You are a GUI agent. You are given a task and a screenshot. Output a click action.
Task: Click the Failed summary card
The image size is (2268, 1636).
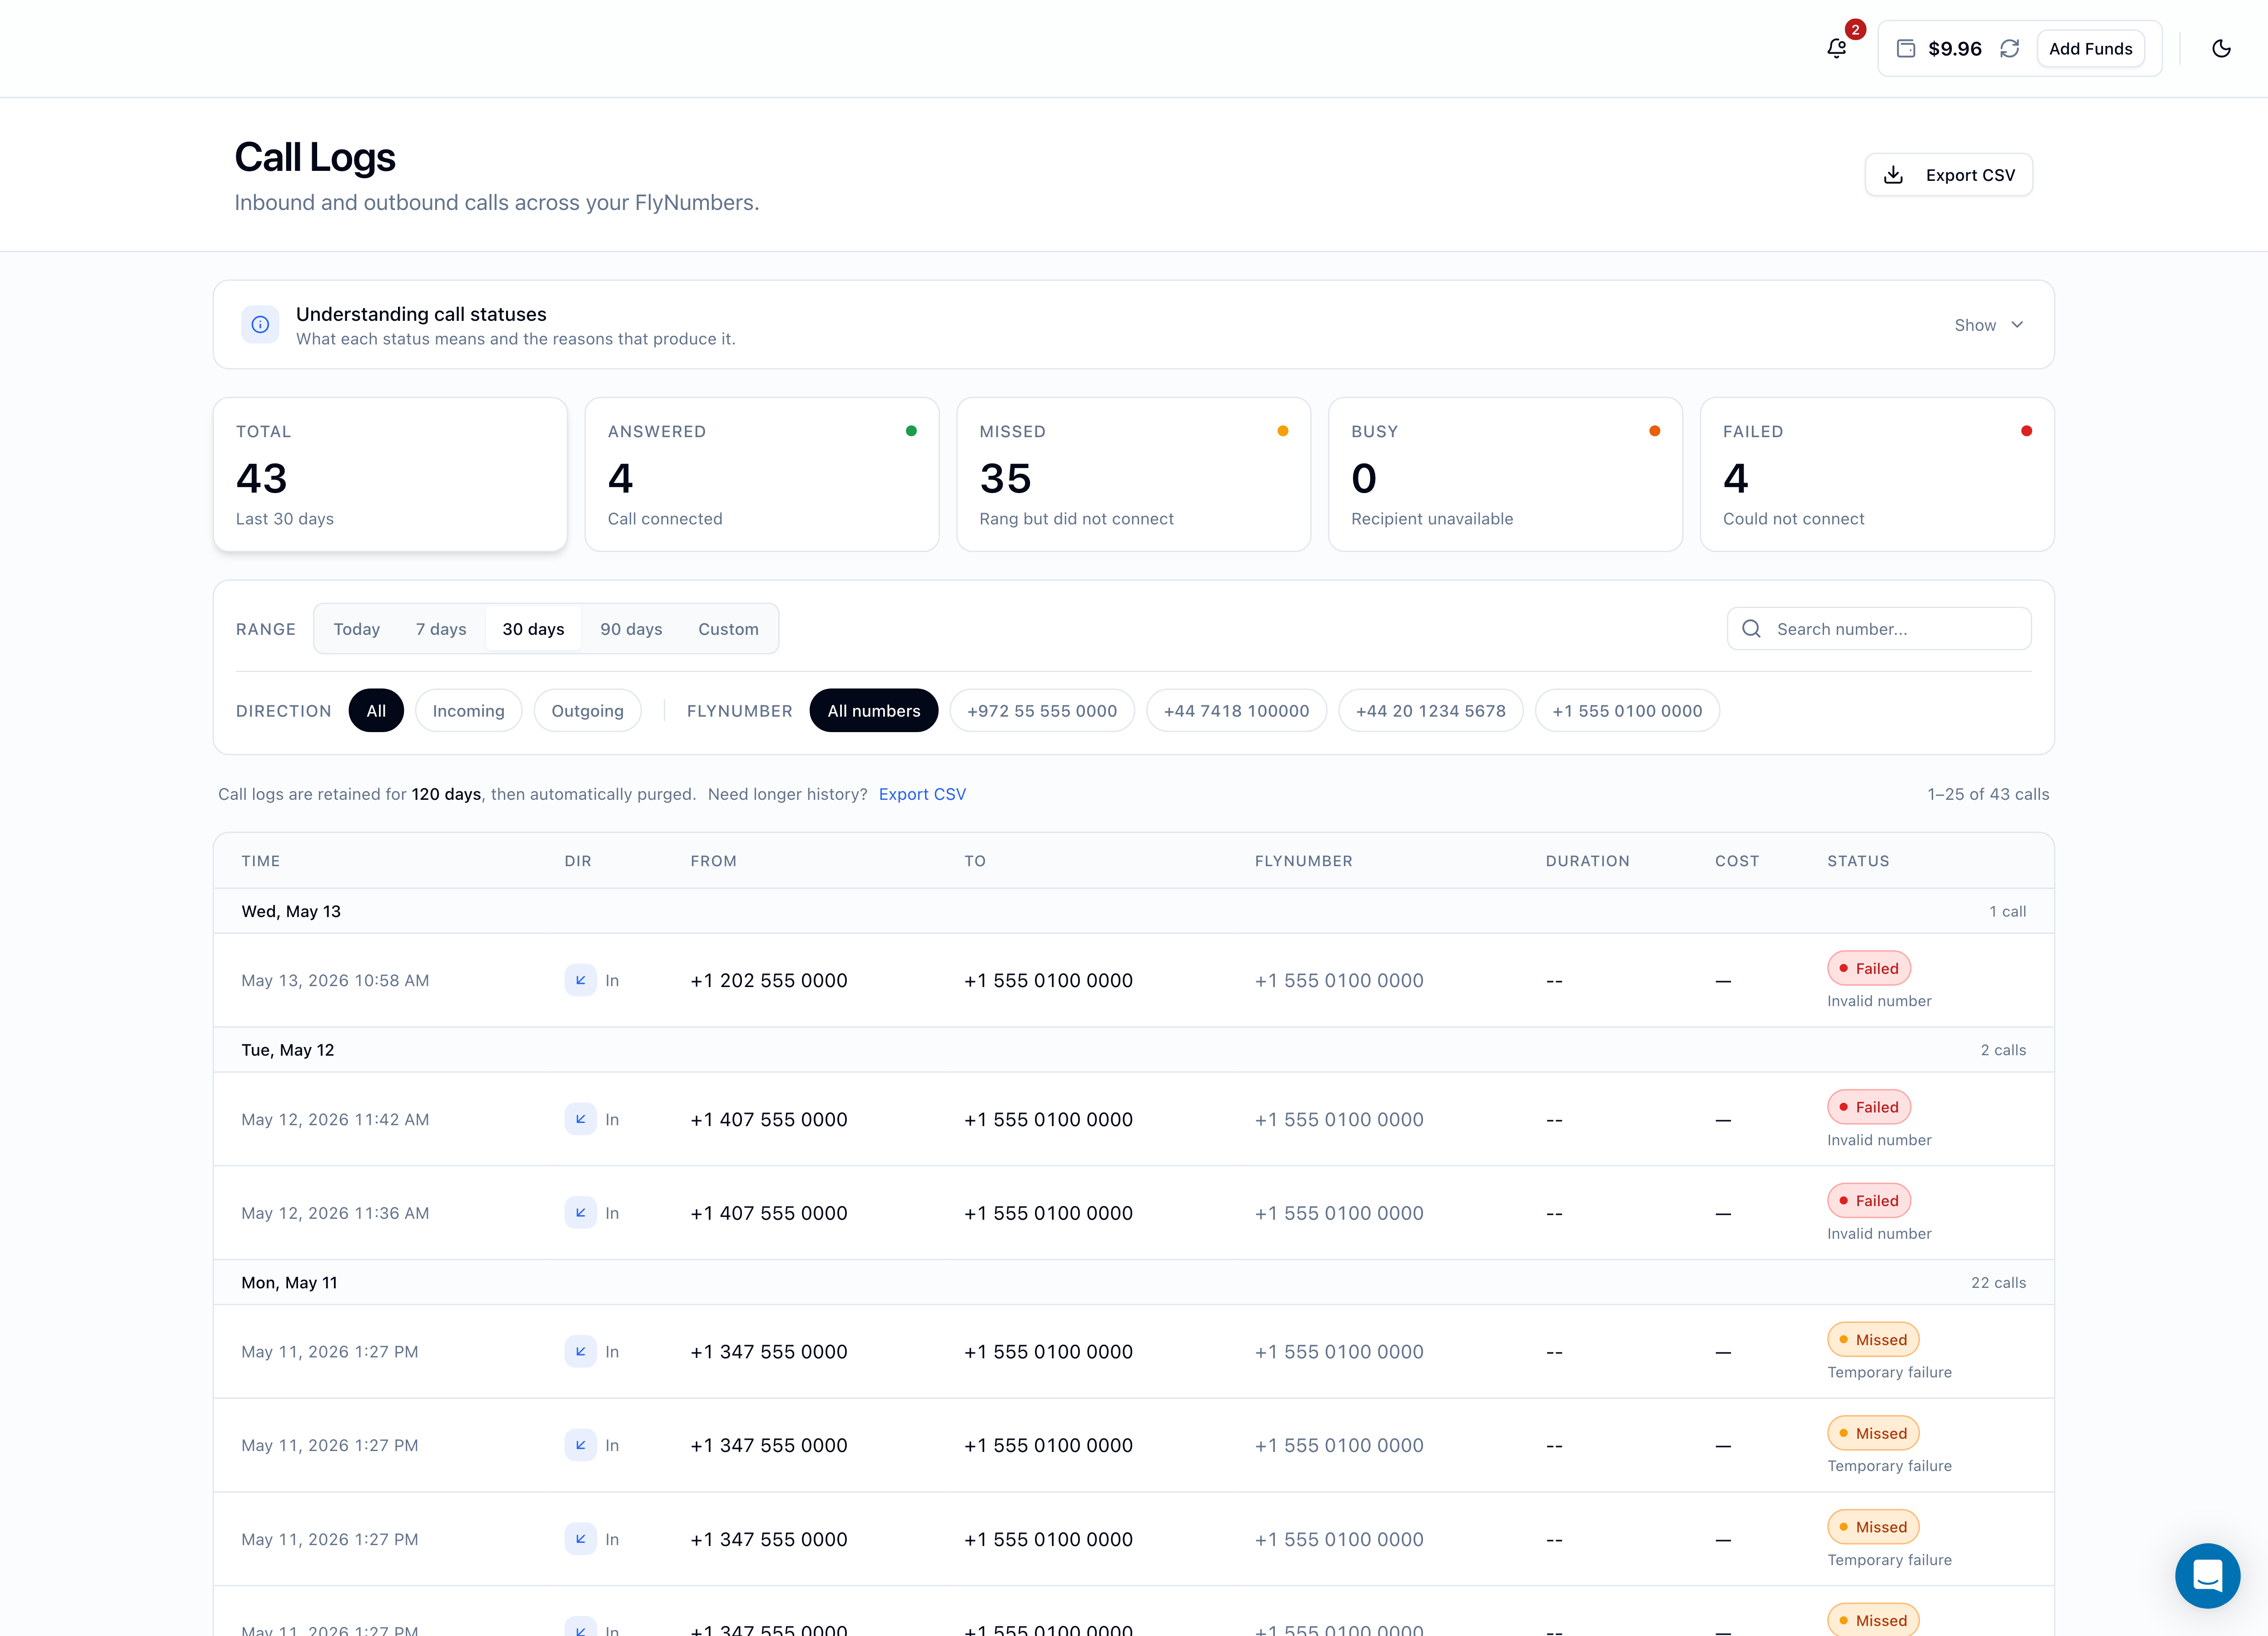pyautogui.click(x=1877, y=475)
